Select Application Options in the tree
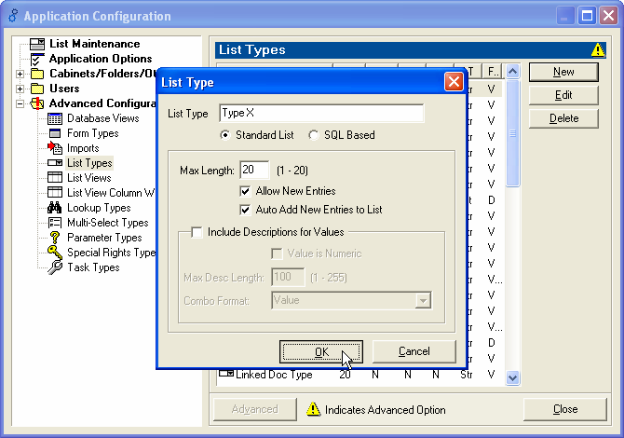The height and width of the screenshot is (438, 624). (100, 59)
